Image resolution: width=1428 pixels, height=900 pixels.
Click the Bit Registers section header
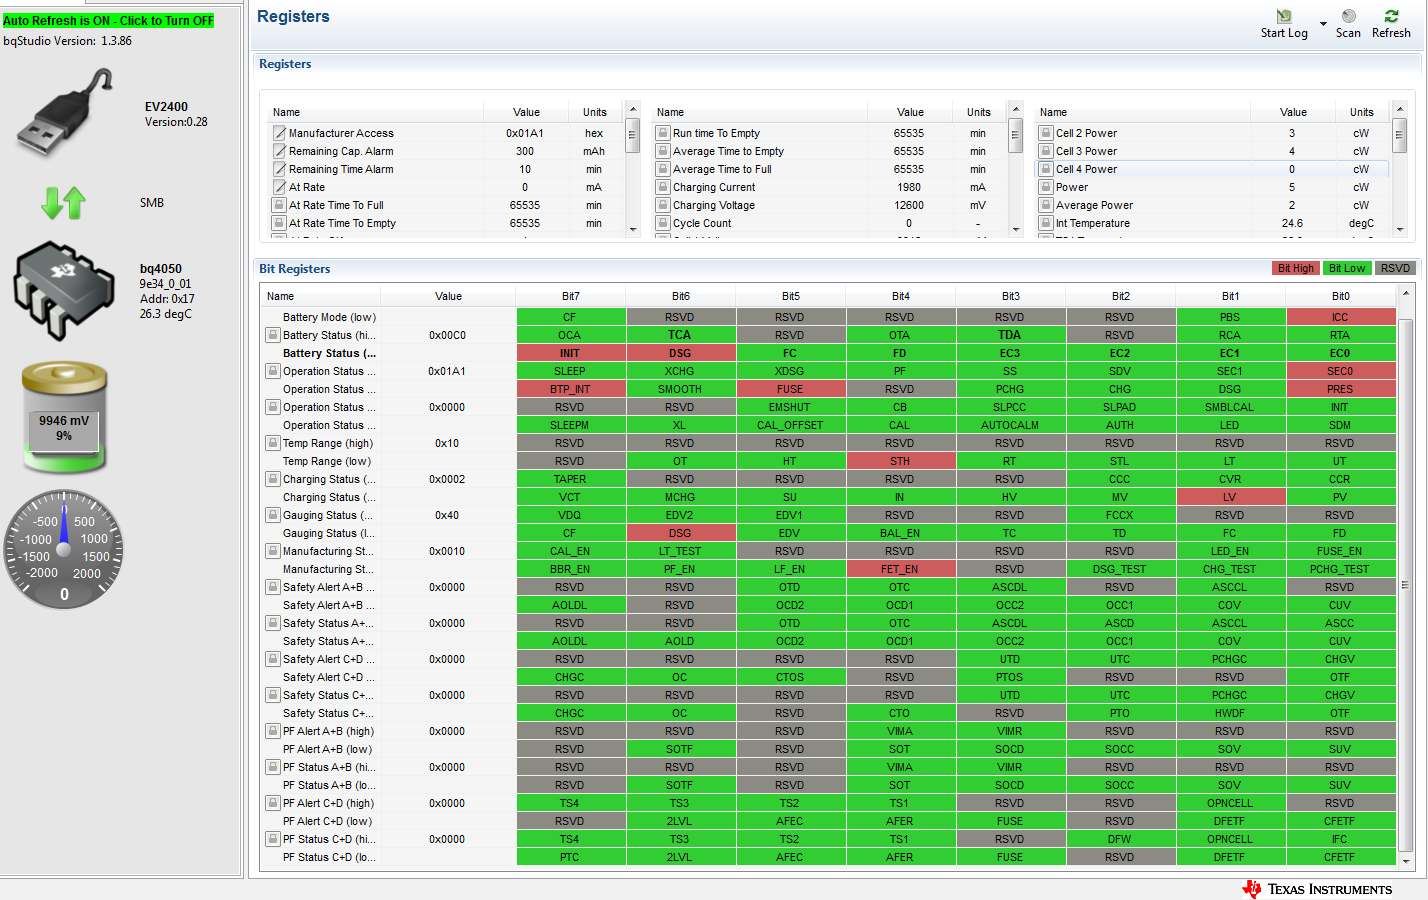pyautogui.click(x=295, y=269)
